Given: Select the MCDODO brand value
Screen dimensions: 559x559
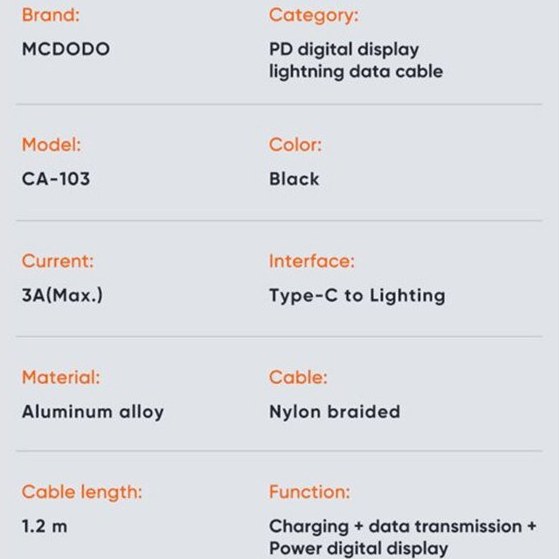Looking at the screenshot, I should click(66, 49).
